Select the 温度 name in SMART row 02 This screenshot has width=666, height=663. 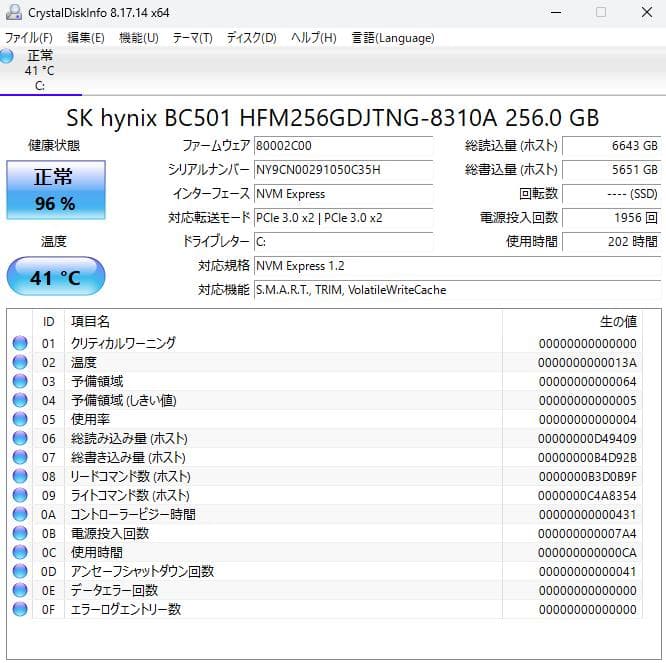pos(84,362)
